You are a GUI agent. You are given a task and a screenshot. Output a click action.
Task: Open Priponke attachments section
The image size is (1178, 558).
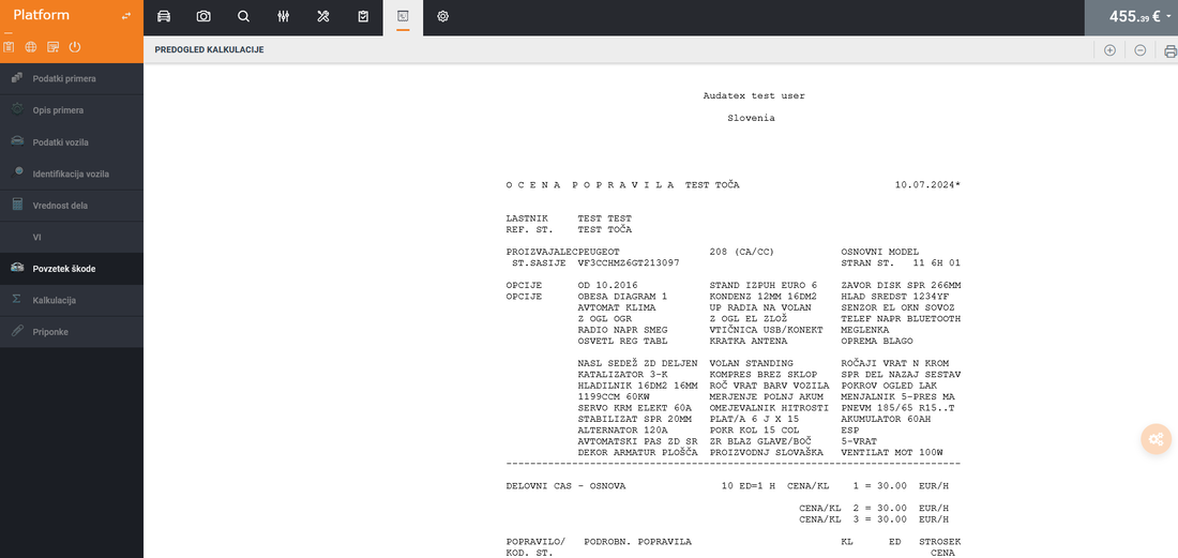[x=50, y=332]
